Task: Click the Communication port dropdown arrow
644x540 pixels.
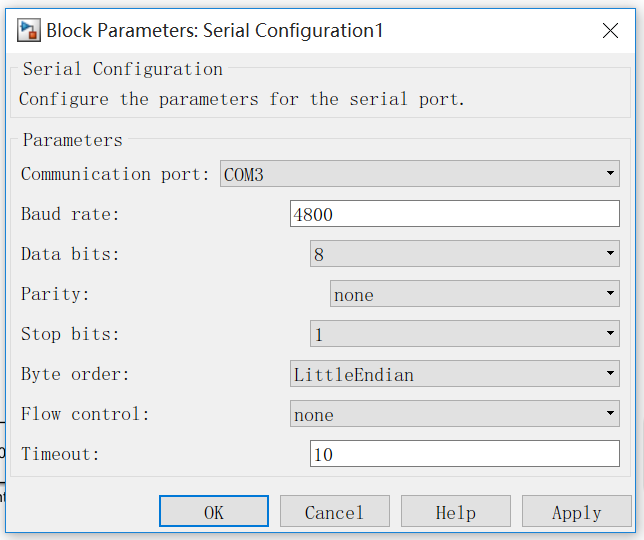Action: [x=610, y=174]
